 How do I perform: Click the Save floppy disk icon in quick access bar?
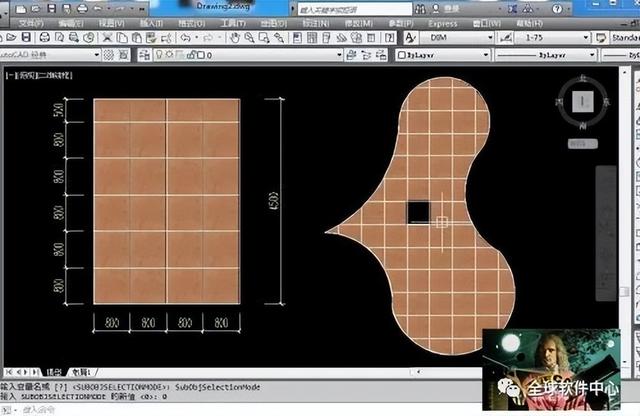(x=52, y=8)
